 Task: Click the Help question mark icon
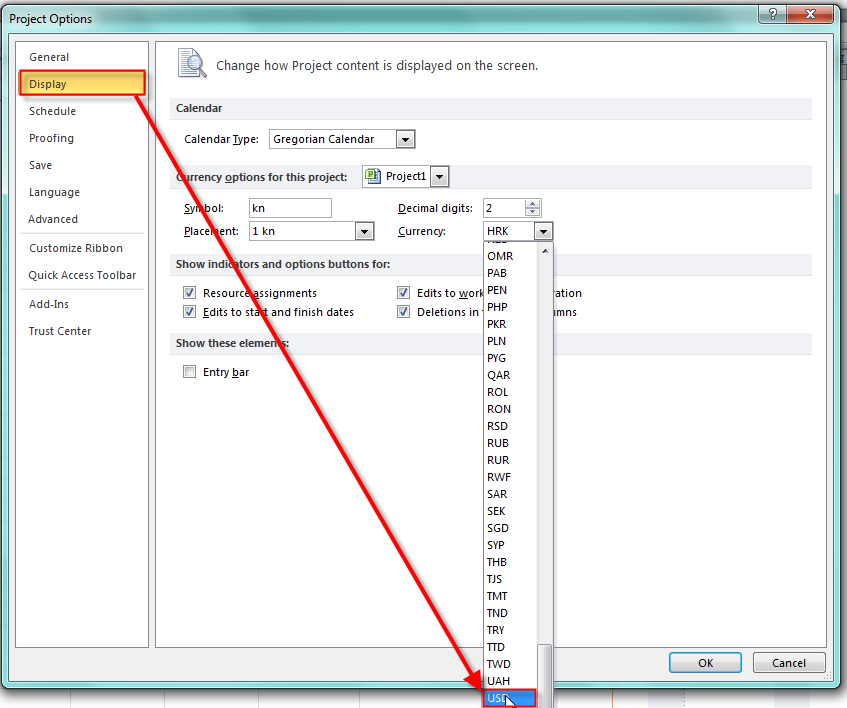tap(771, 14)
